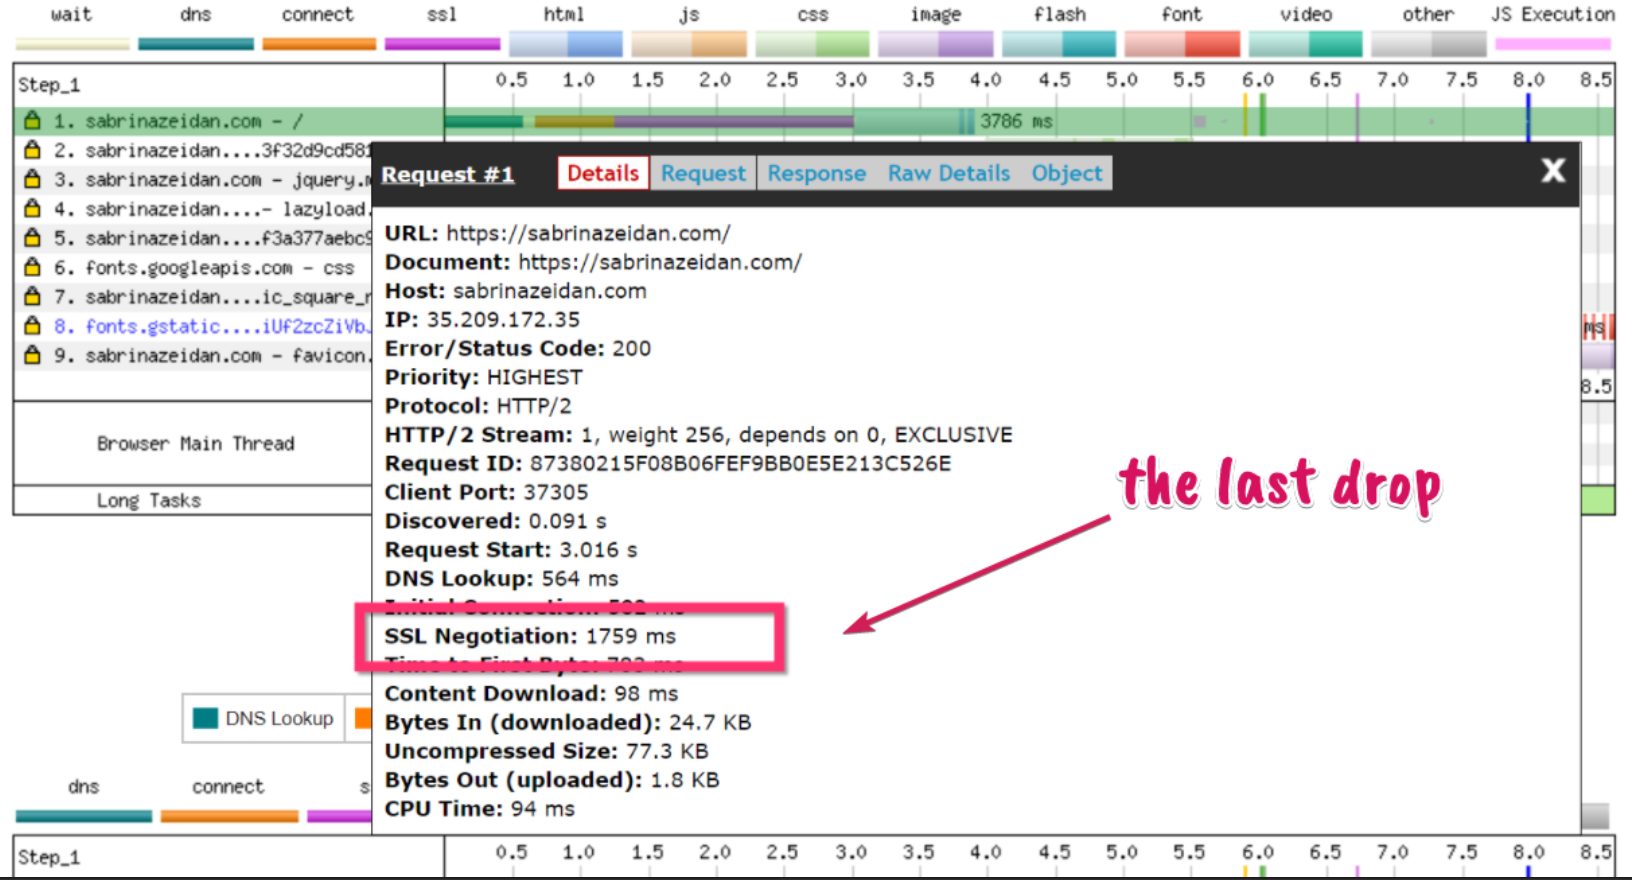Click the Content Download 98 ms line
This screenshot has width=1632, height=880.
pyautogui.click(x=531, y=694)
